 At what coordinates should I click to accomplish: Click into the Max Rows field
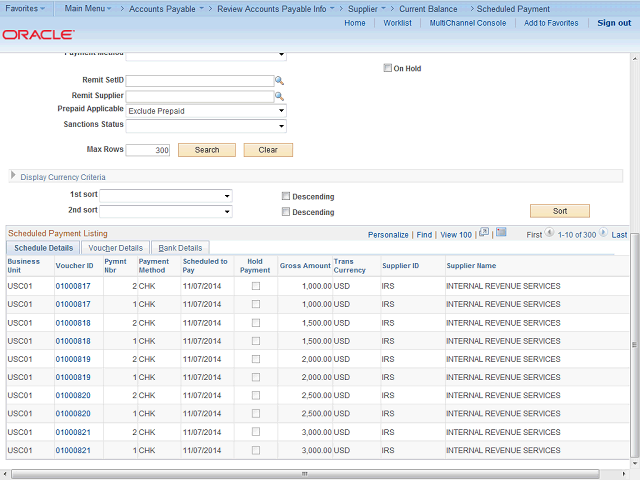pyautogui.click(x=148, y=150)
